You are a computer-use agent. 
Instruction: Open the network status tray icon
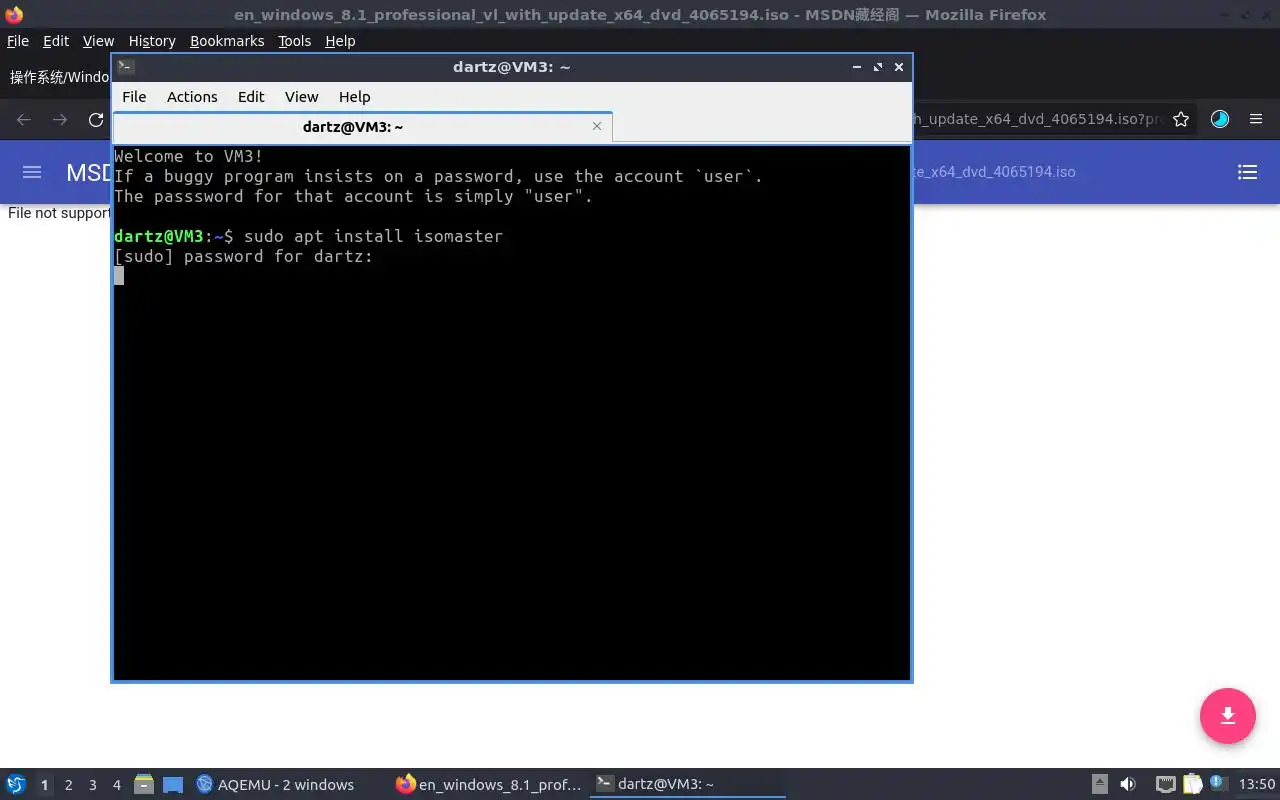(x=1166, y=784)
